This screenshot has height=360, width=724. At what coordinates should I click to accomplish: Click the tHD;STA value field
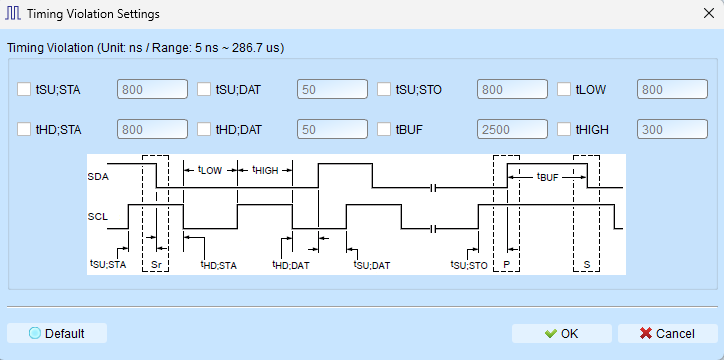(152, 130)
